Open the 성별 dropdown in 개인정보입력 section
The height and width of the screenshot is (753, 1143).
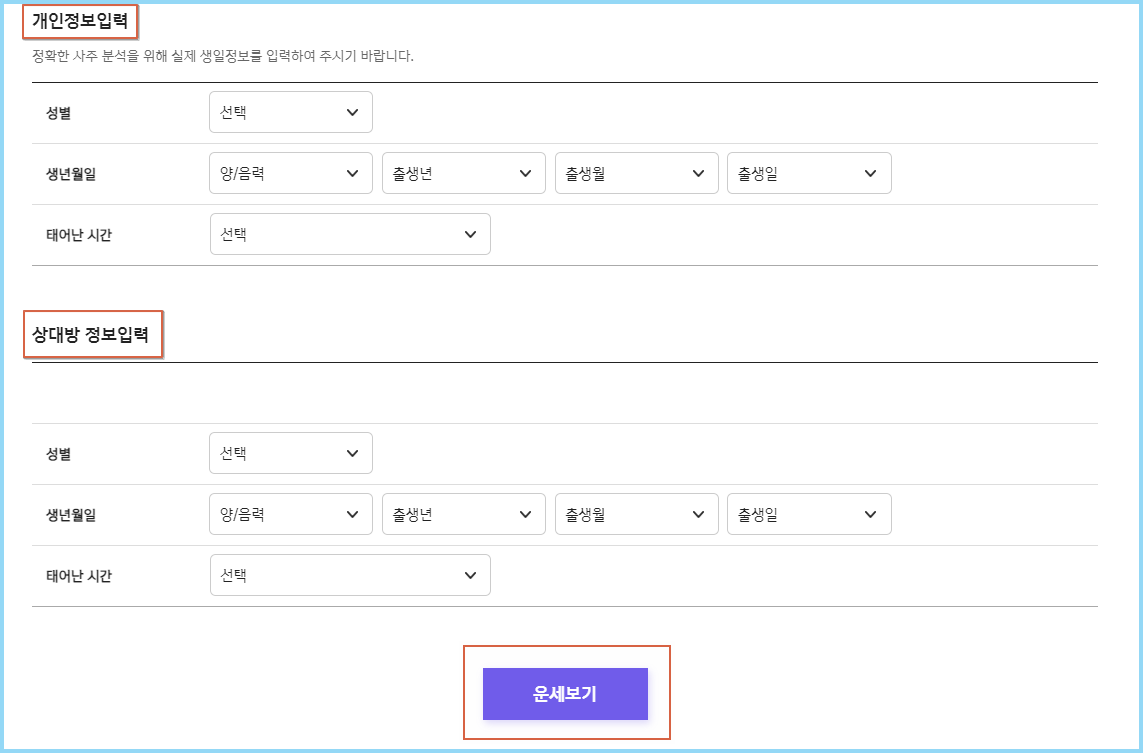pos(290,111)
